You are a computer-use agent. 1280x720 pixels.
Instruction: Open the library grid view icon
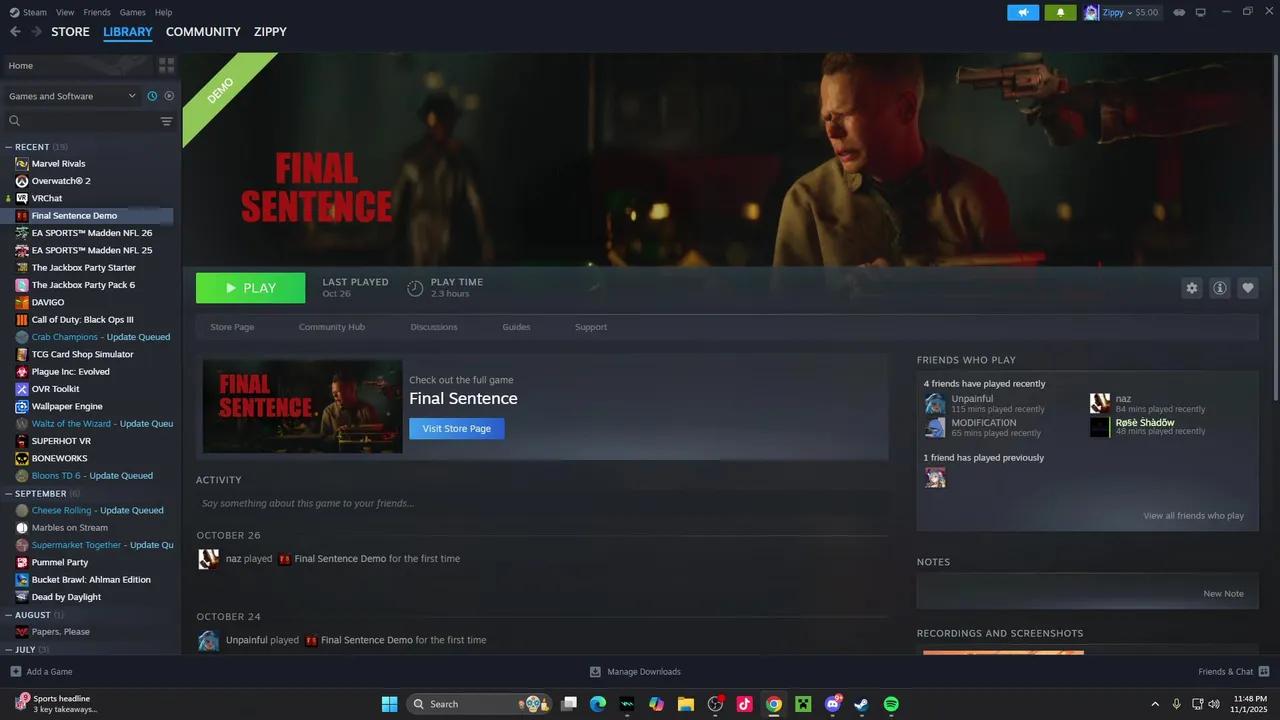click(x=166, y=64)
